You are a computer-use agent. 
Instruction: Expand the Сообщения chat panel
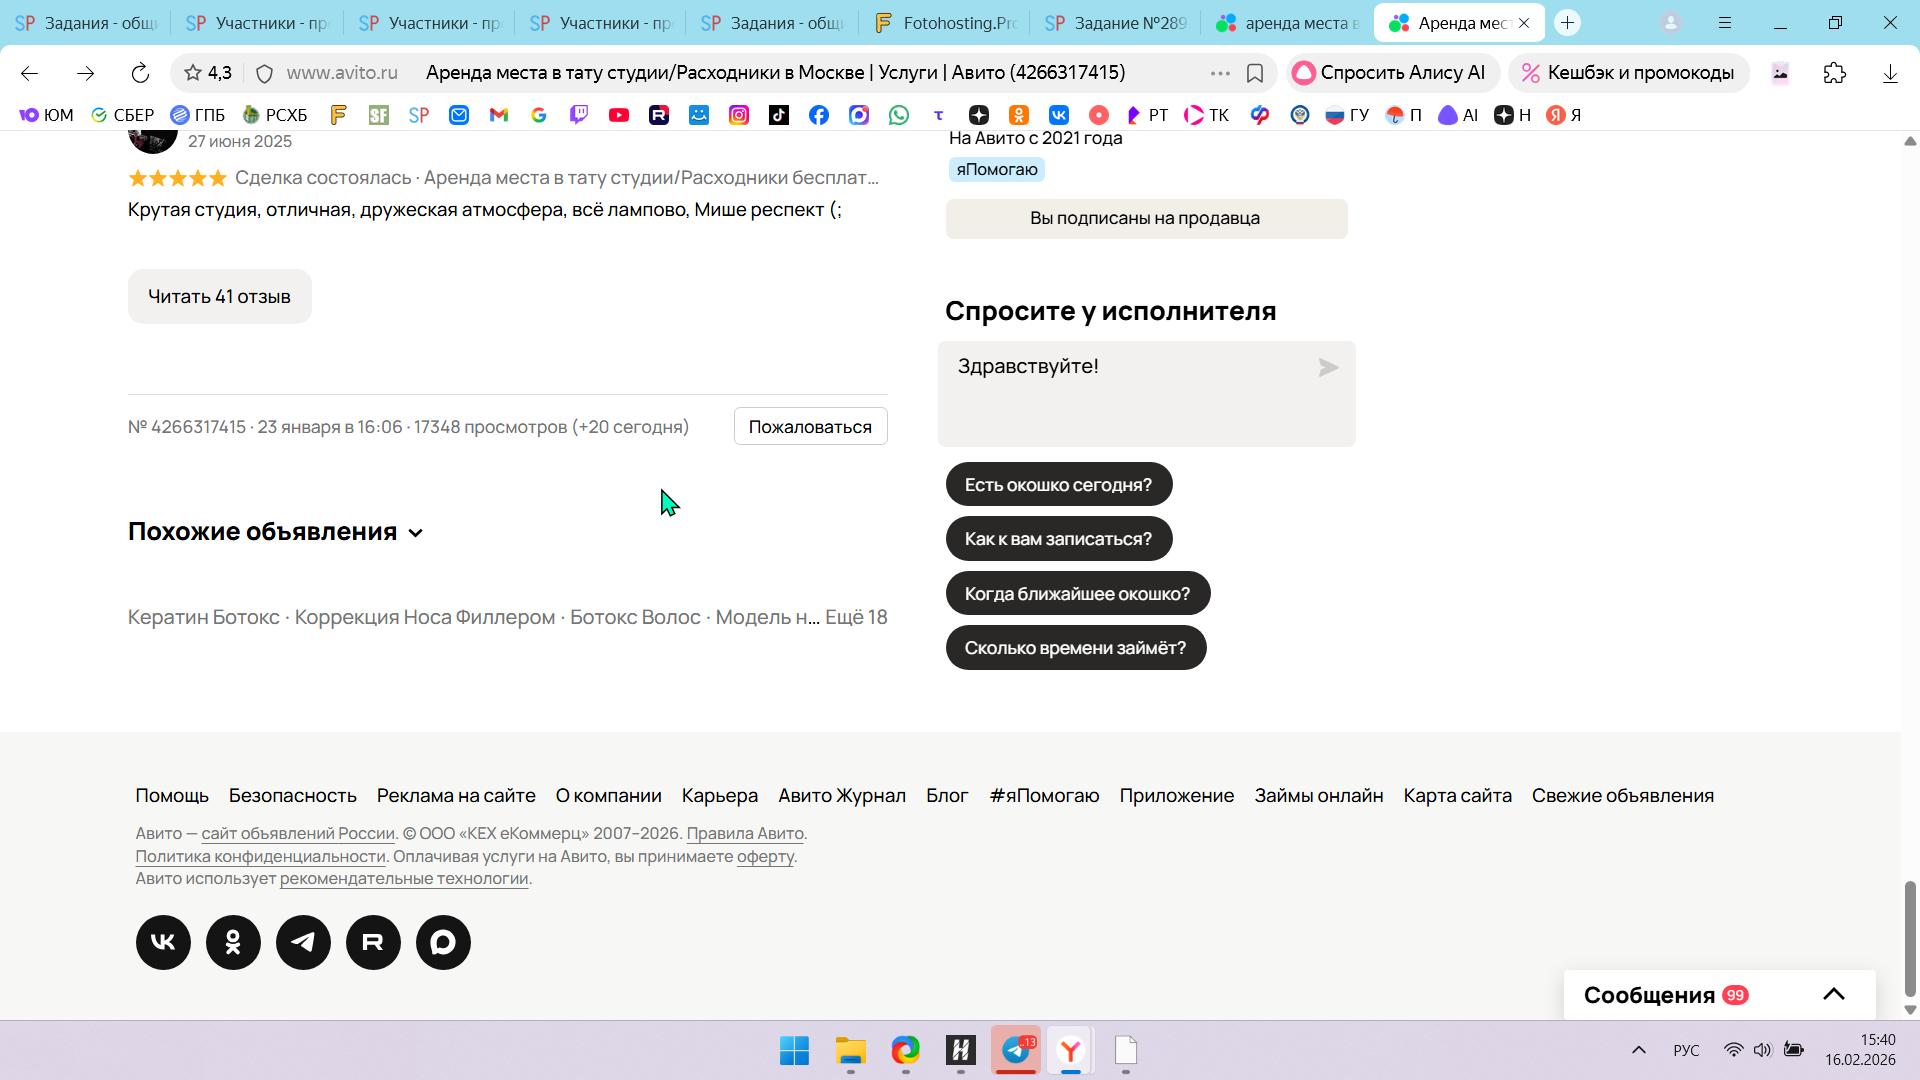pyautogui.click(x=1833, y=994)
